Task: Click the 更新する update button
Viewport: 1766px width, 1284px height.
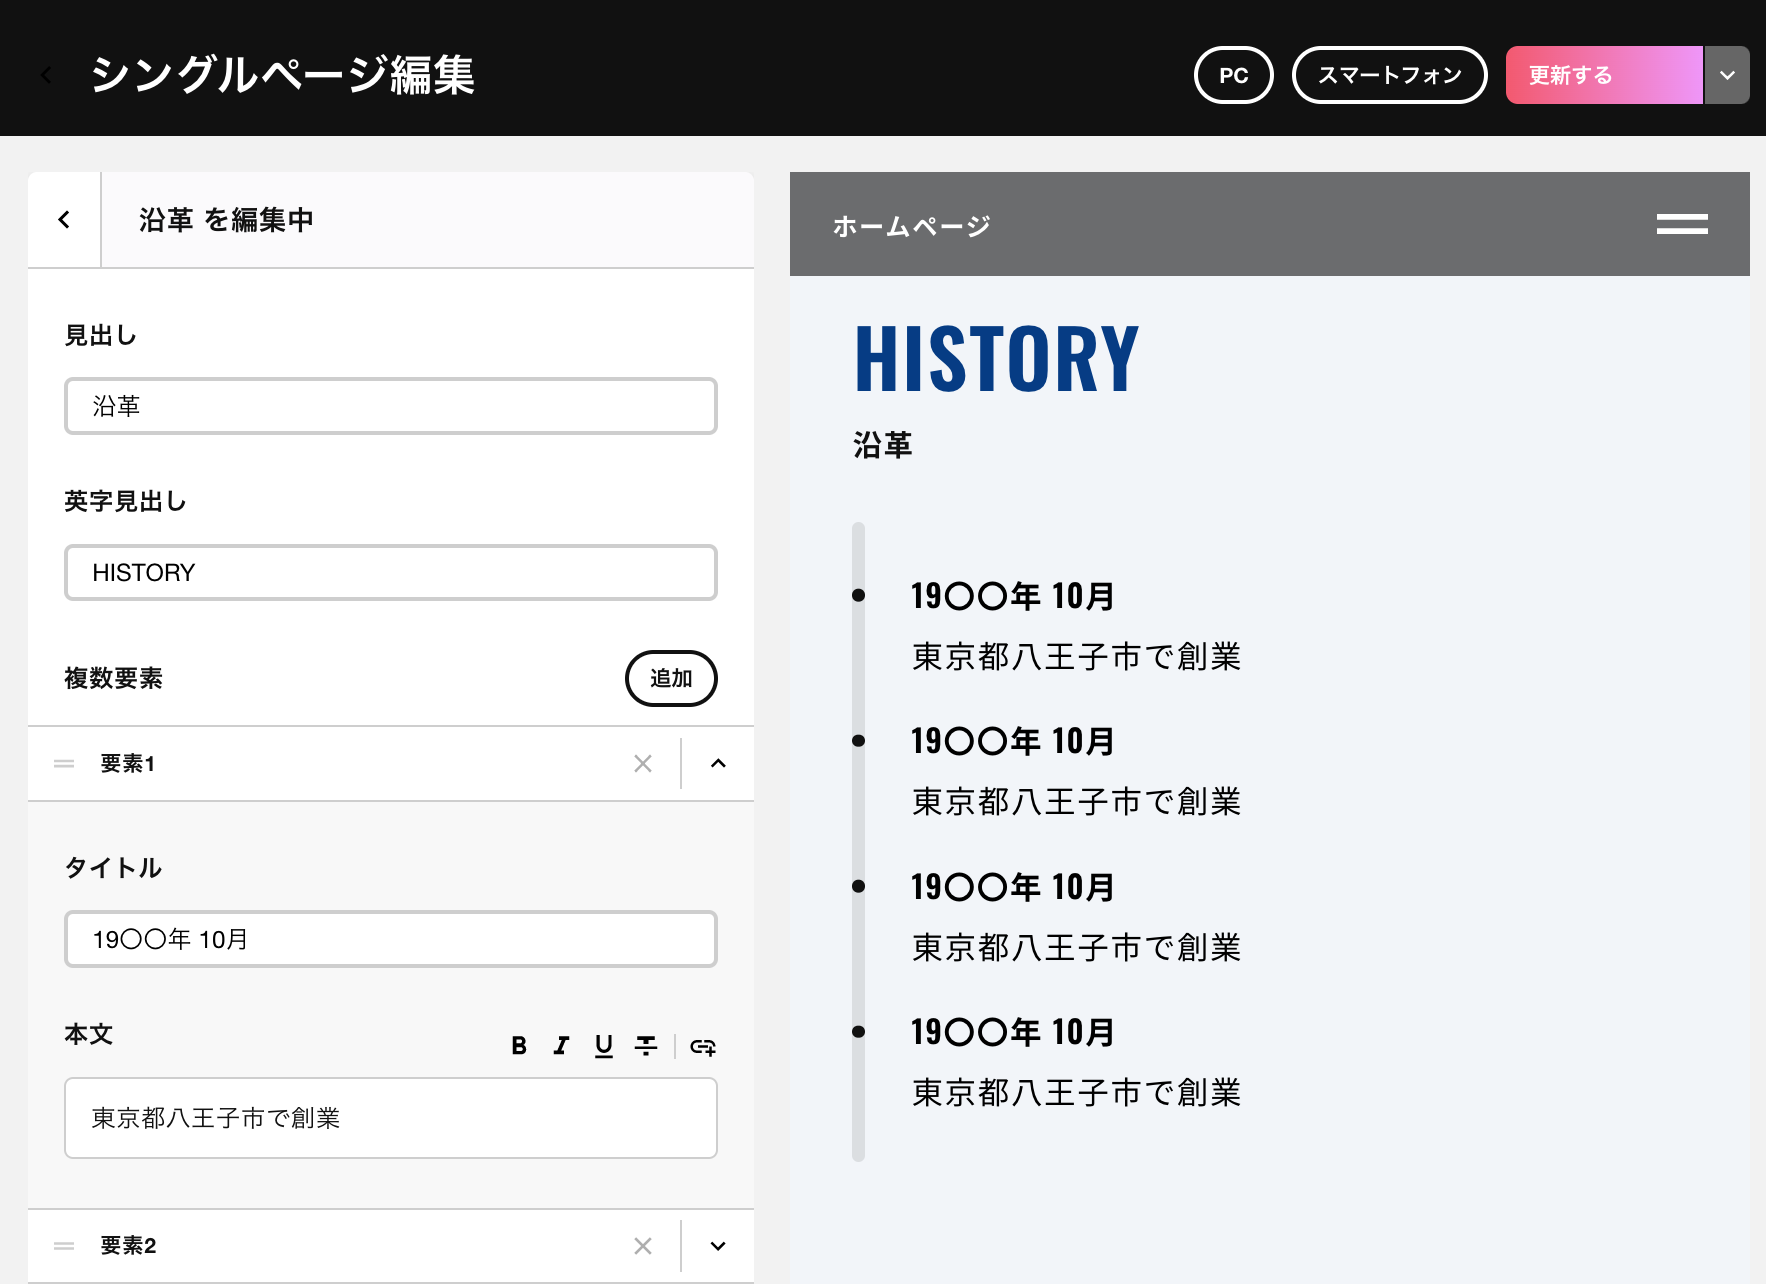Action: 1604,75
